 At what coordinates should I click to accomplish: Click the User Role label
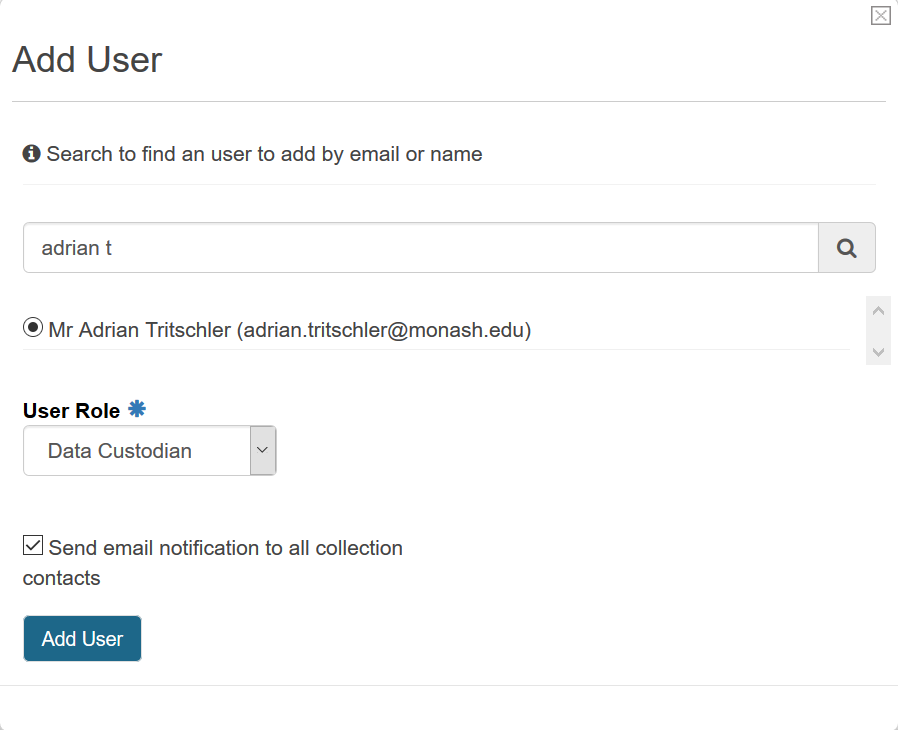(x=71, y=411)
